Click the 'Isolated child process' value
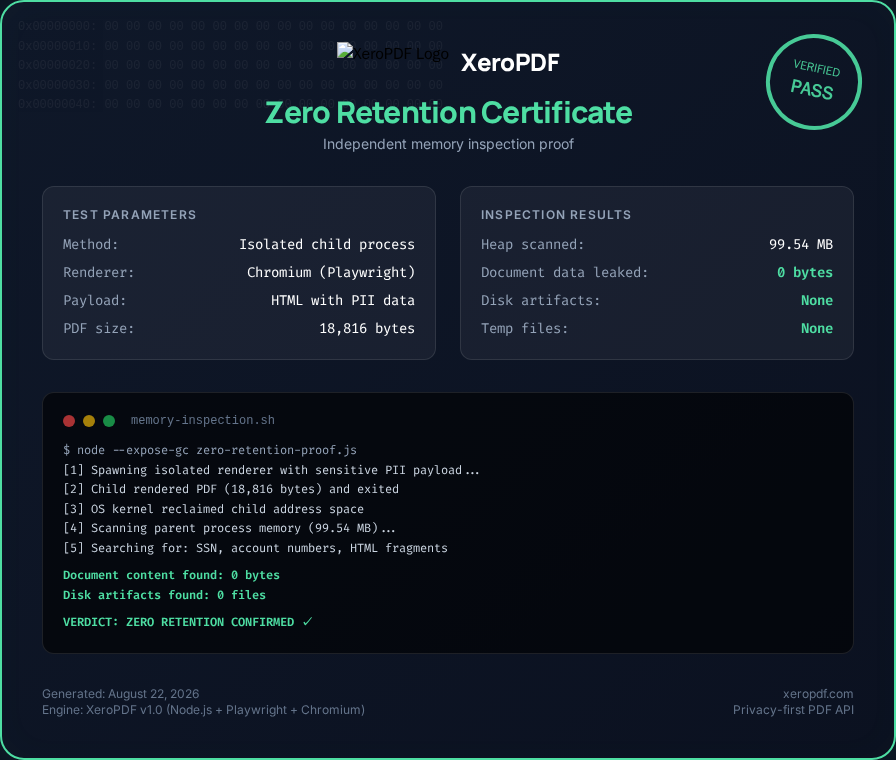896x760 pixels. click(x=327, y=245)
